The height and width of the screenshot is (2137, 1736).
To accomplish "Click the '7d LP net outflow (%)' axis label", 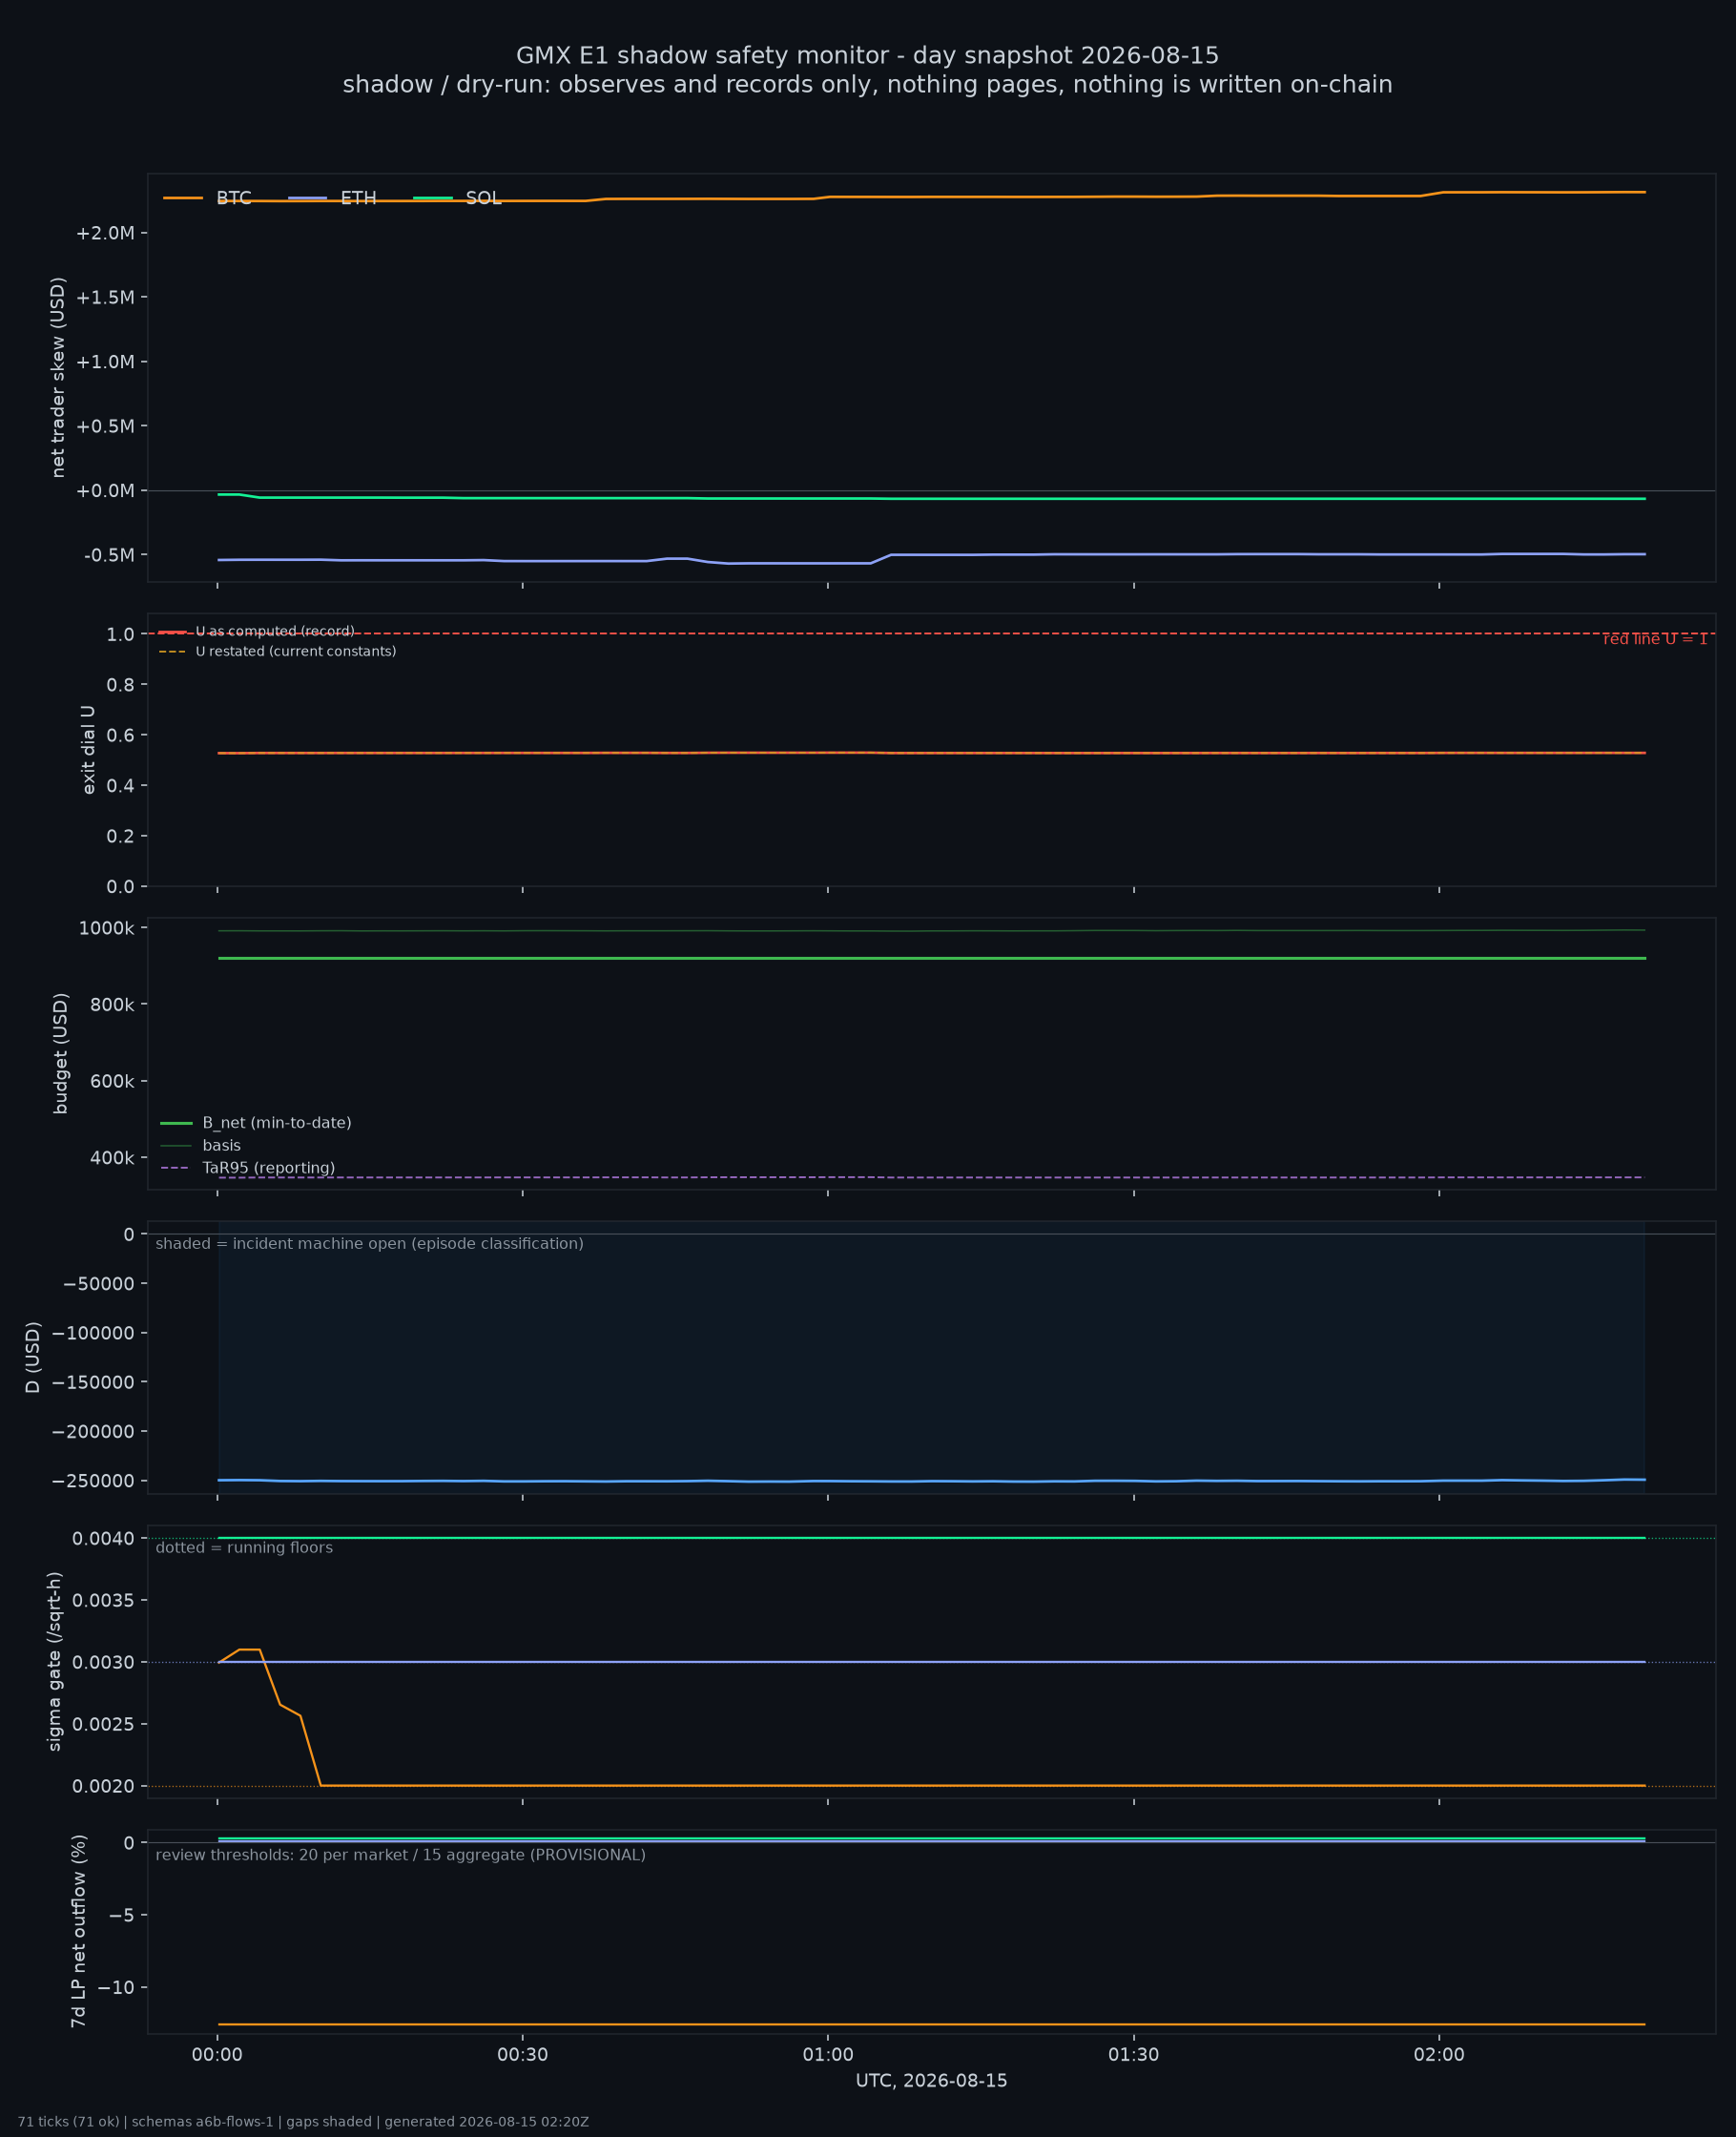I will [78, 1931].
